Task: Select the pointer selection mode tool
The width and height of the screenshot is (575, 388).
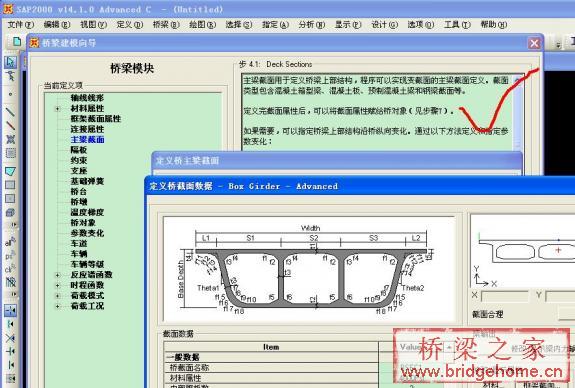Action: coord(10,62)
